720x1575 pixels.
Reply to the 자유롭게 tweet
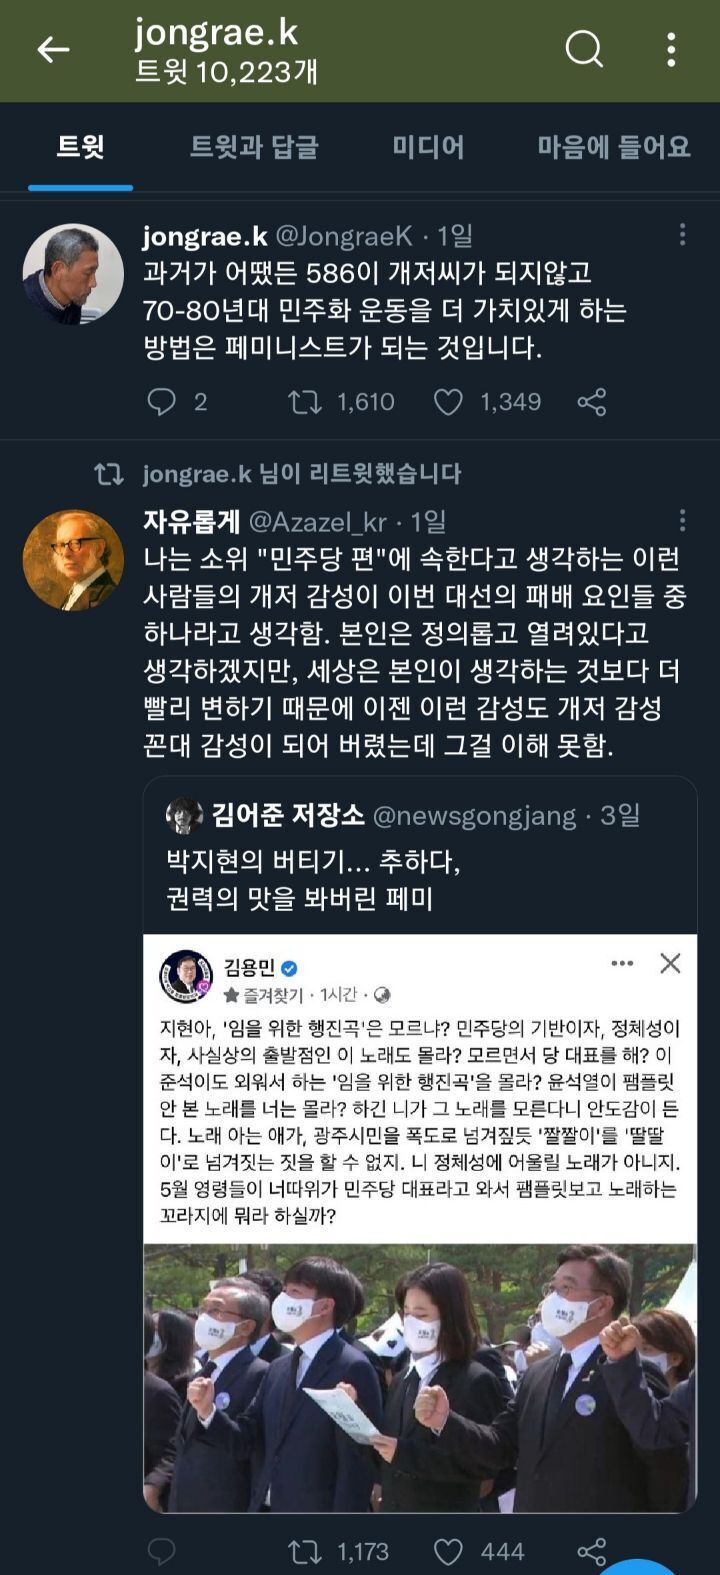(162, 1551)
